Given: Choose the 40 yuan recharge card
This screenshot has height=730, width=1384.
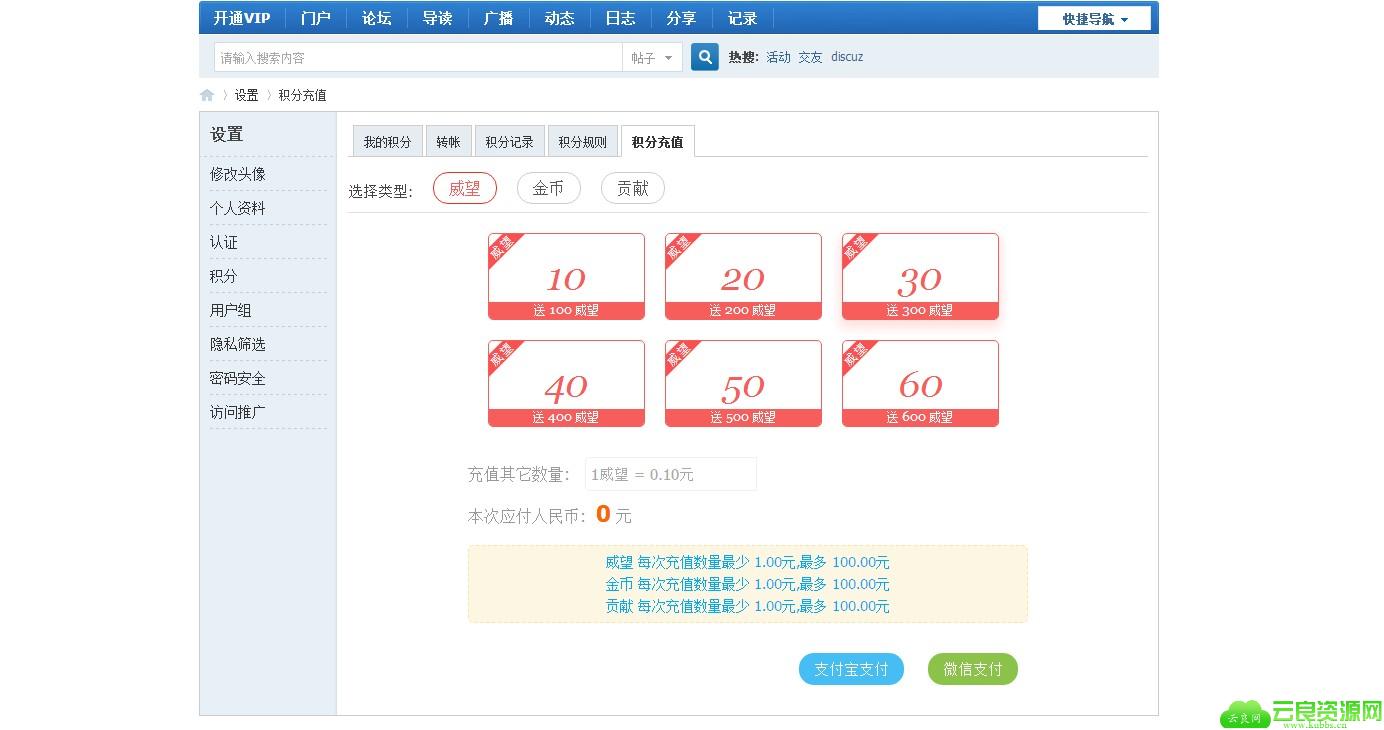Looking at the screenshot, I should pos(566,384).
